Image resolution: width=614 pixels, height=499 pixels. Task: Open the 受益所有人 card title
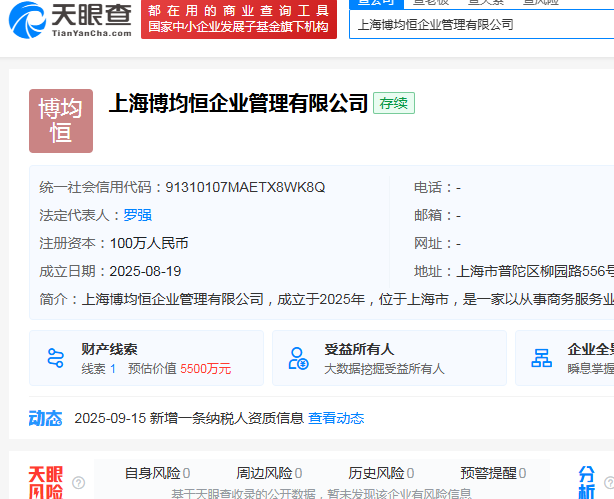(x=359, y=349)
